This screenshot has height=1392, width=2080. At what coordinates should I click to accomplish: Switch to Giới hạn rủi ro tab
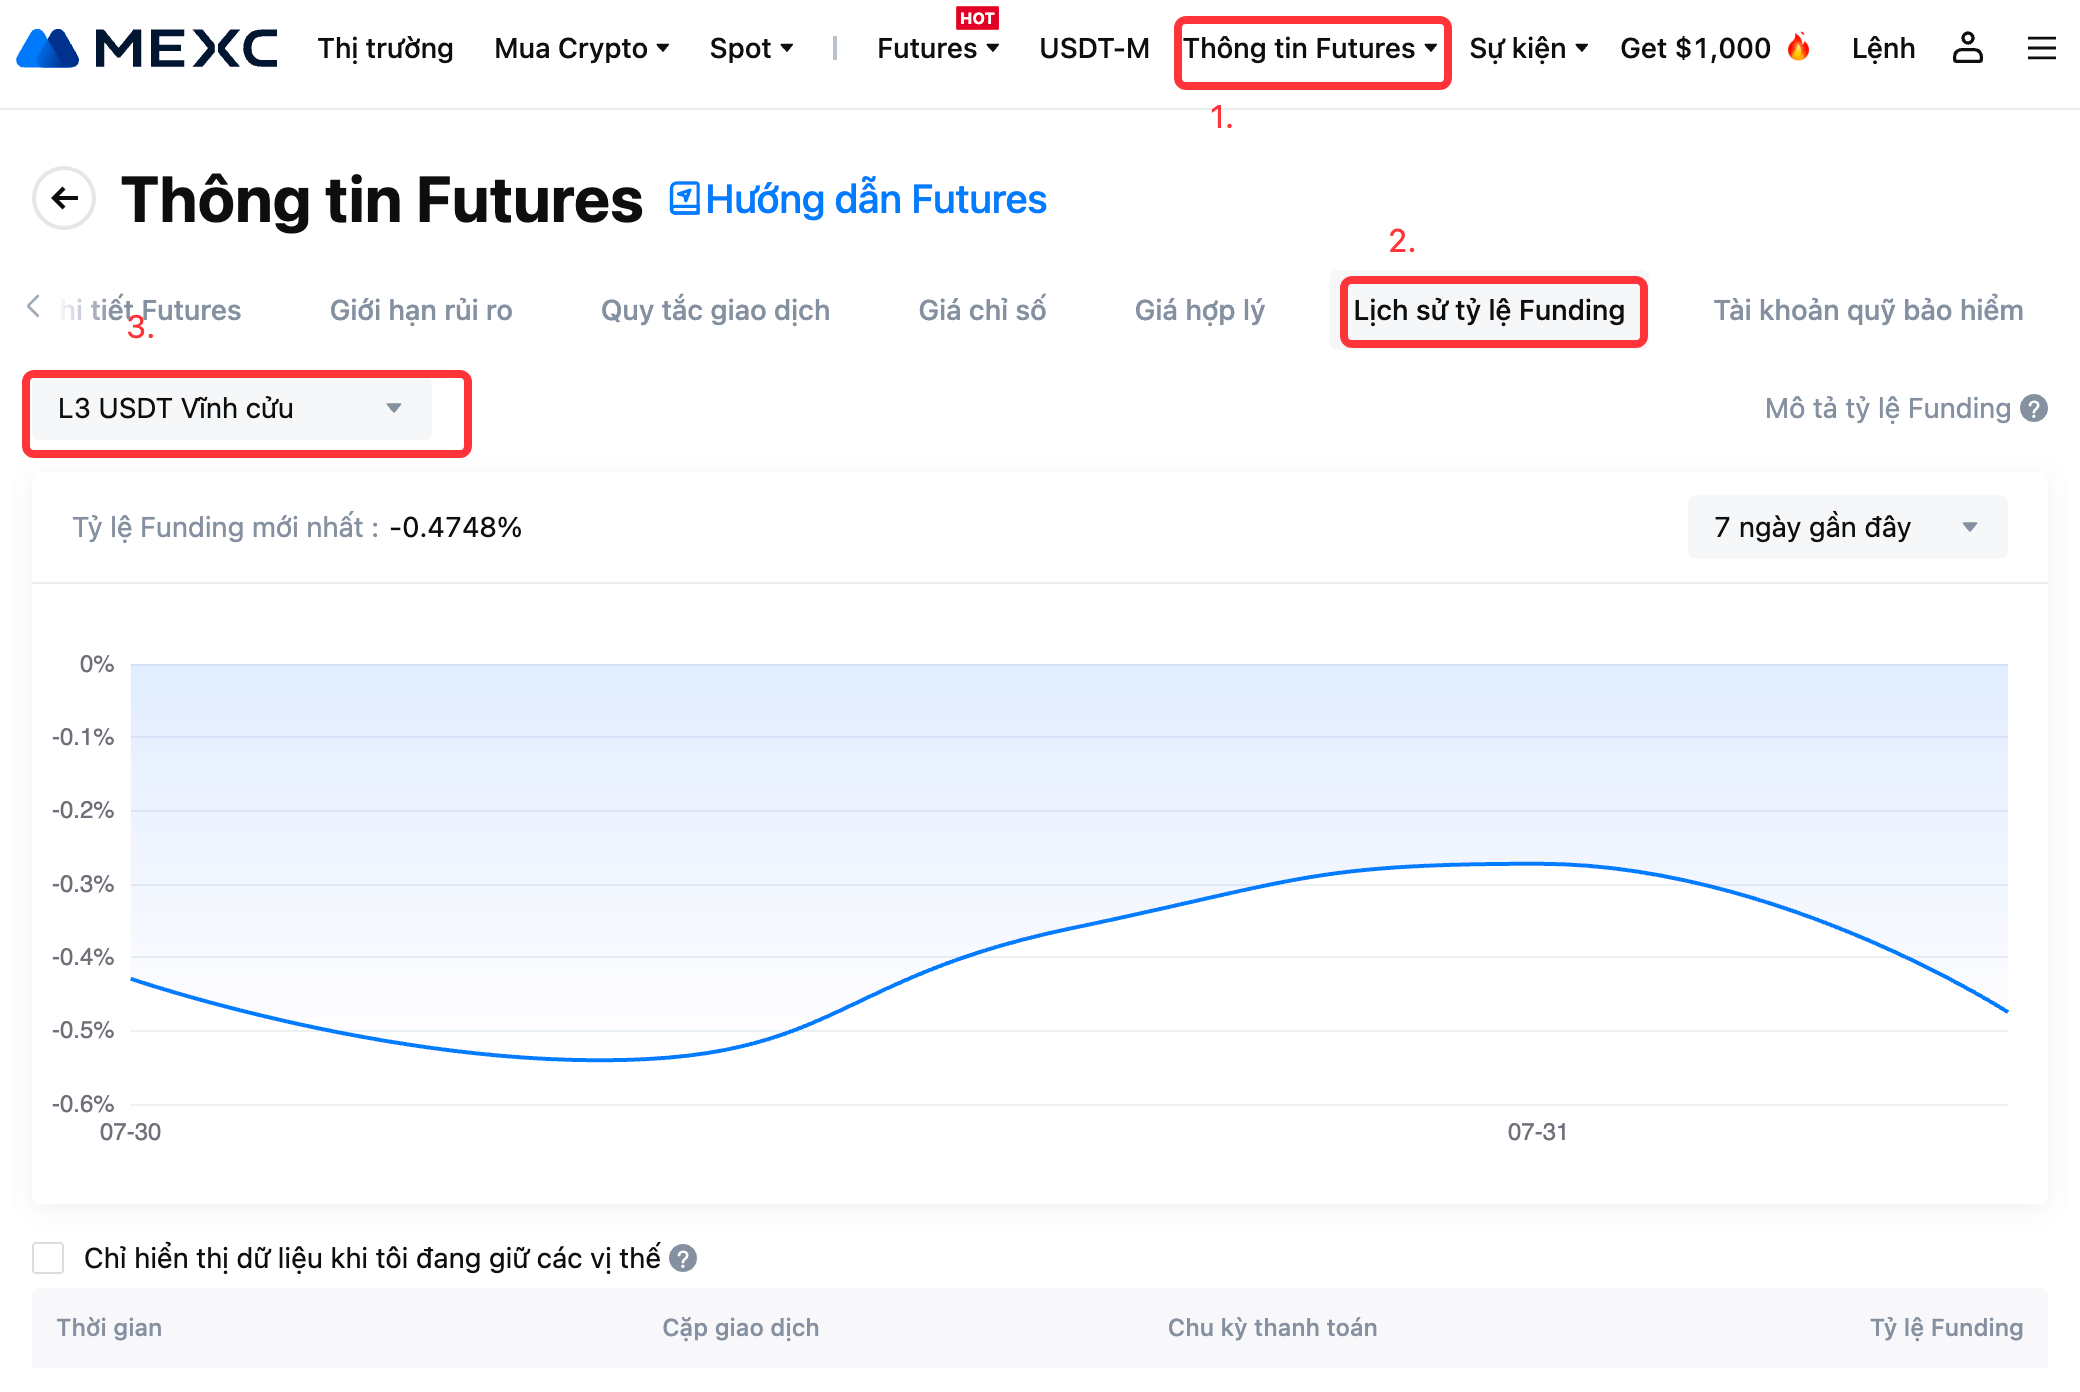tap(421, 310)
